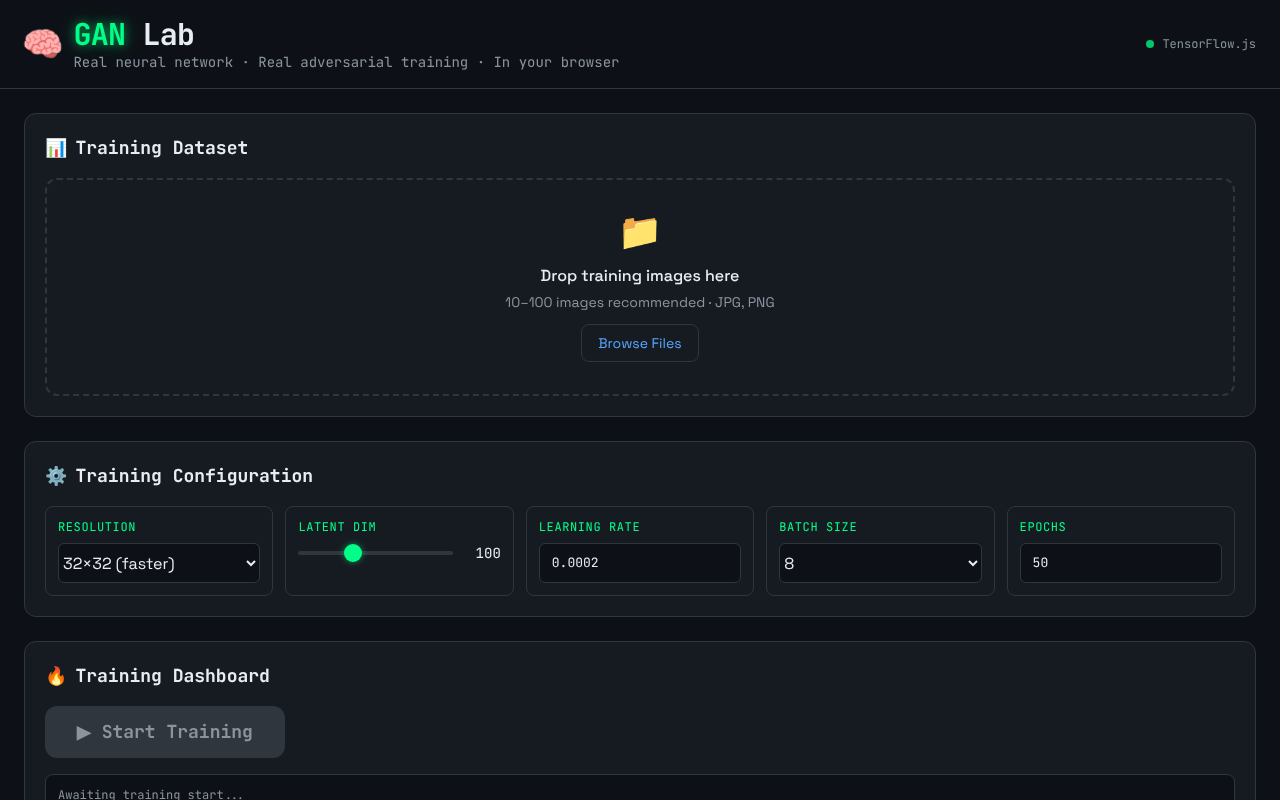The image size is (1280, 800).
Task: Click the LEARNING RATE label
Action: (590, 527)
